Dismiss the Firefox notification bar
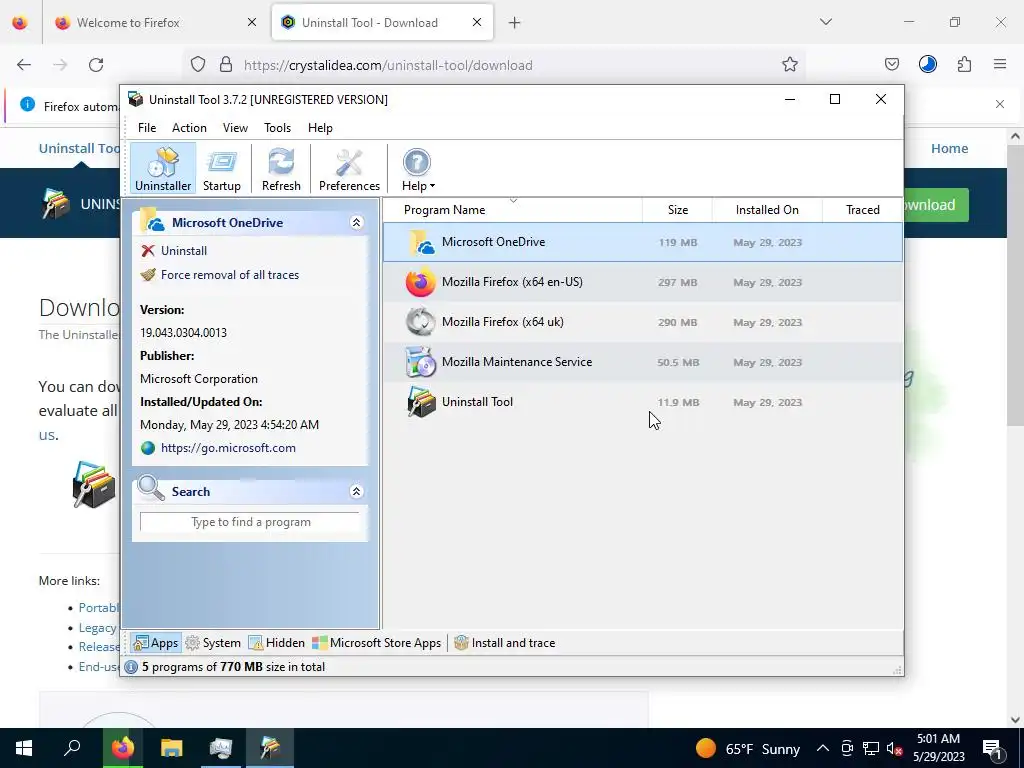 tap(1000, 104)
